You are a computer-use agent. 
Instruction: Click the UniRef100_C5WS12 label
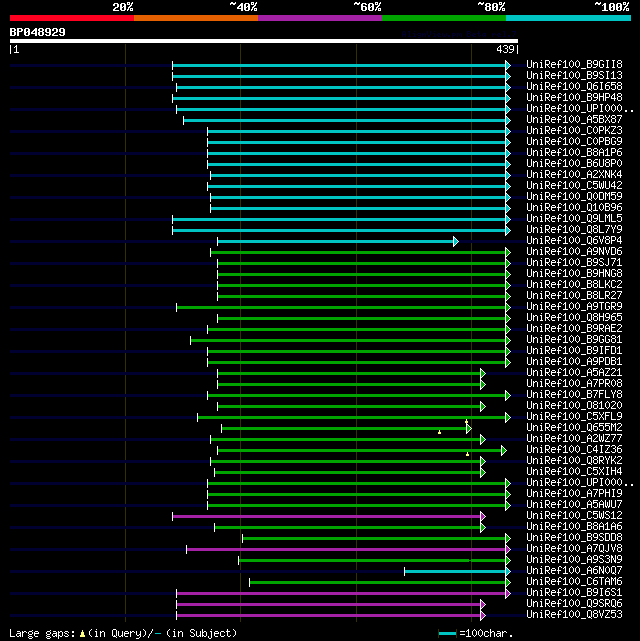point(574,515)
